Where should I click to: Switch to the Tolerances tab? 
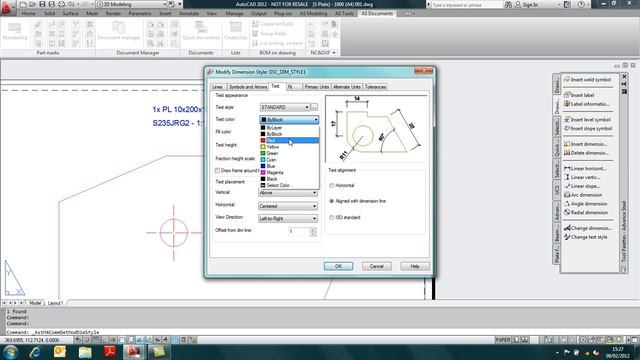pos(376,87)
